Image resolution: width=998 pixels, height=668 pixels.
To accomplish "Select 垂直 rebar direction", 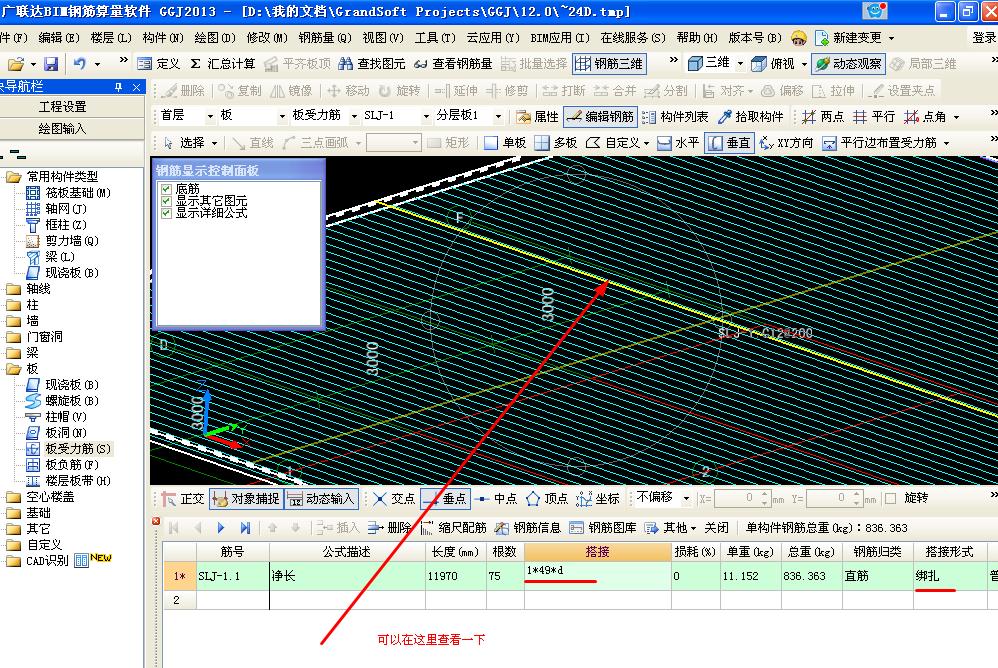I will (x=729, y=143).
